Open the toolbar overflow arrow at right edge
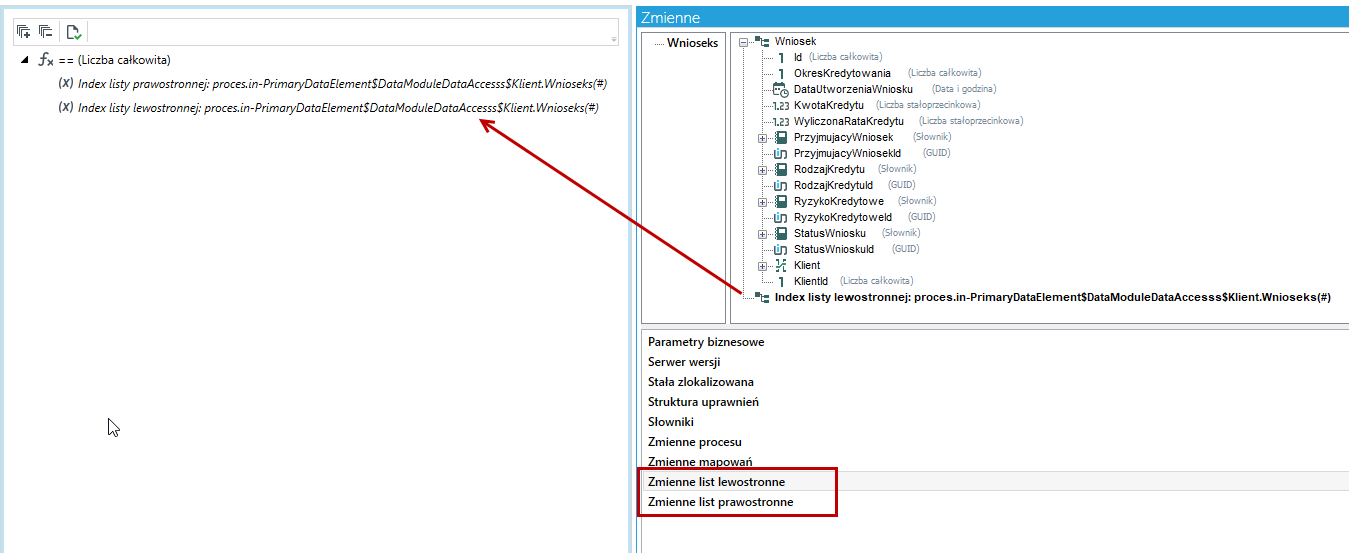 614,39
